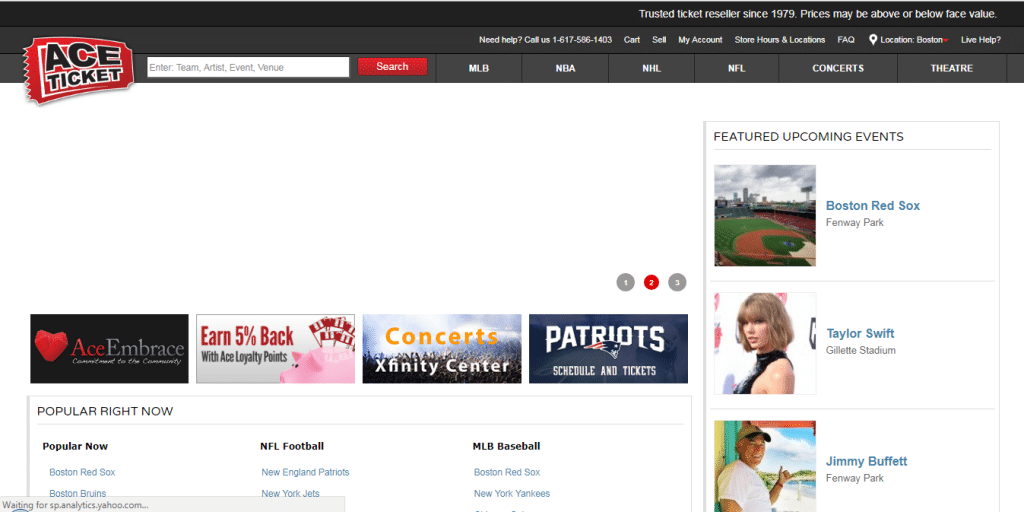This screenshot has height=512, width=1024.
Task: Click the Live Help? link
Action: point(980,40)
